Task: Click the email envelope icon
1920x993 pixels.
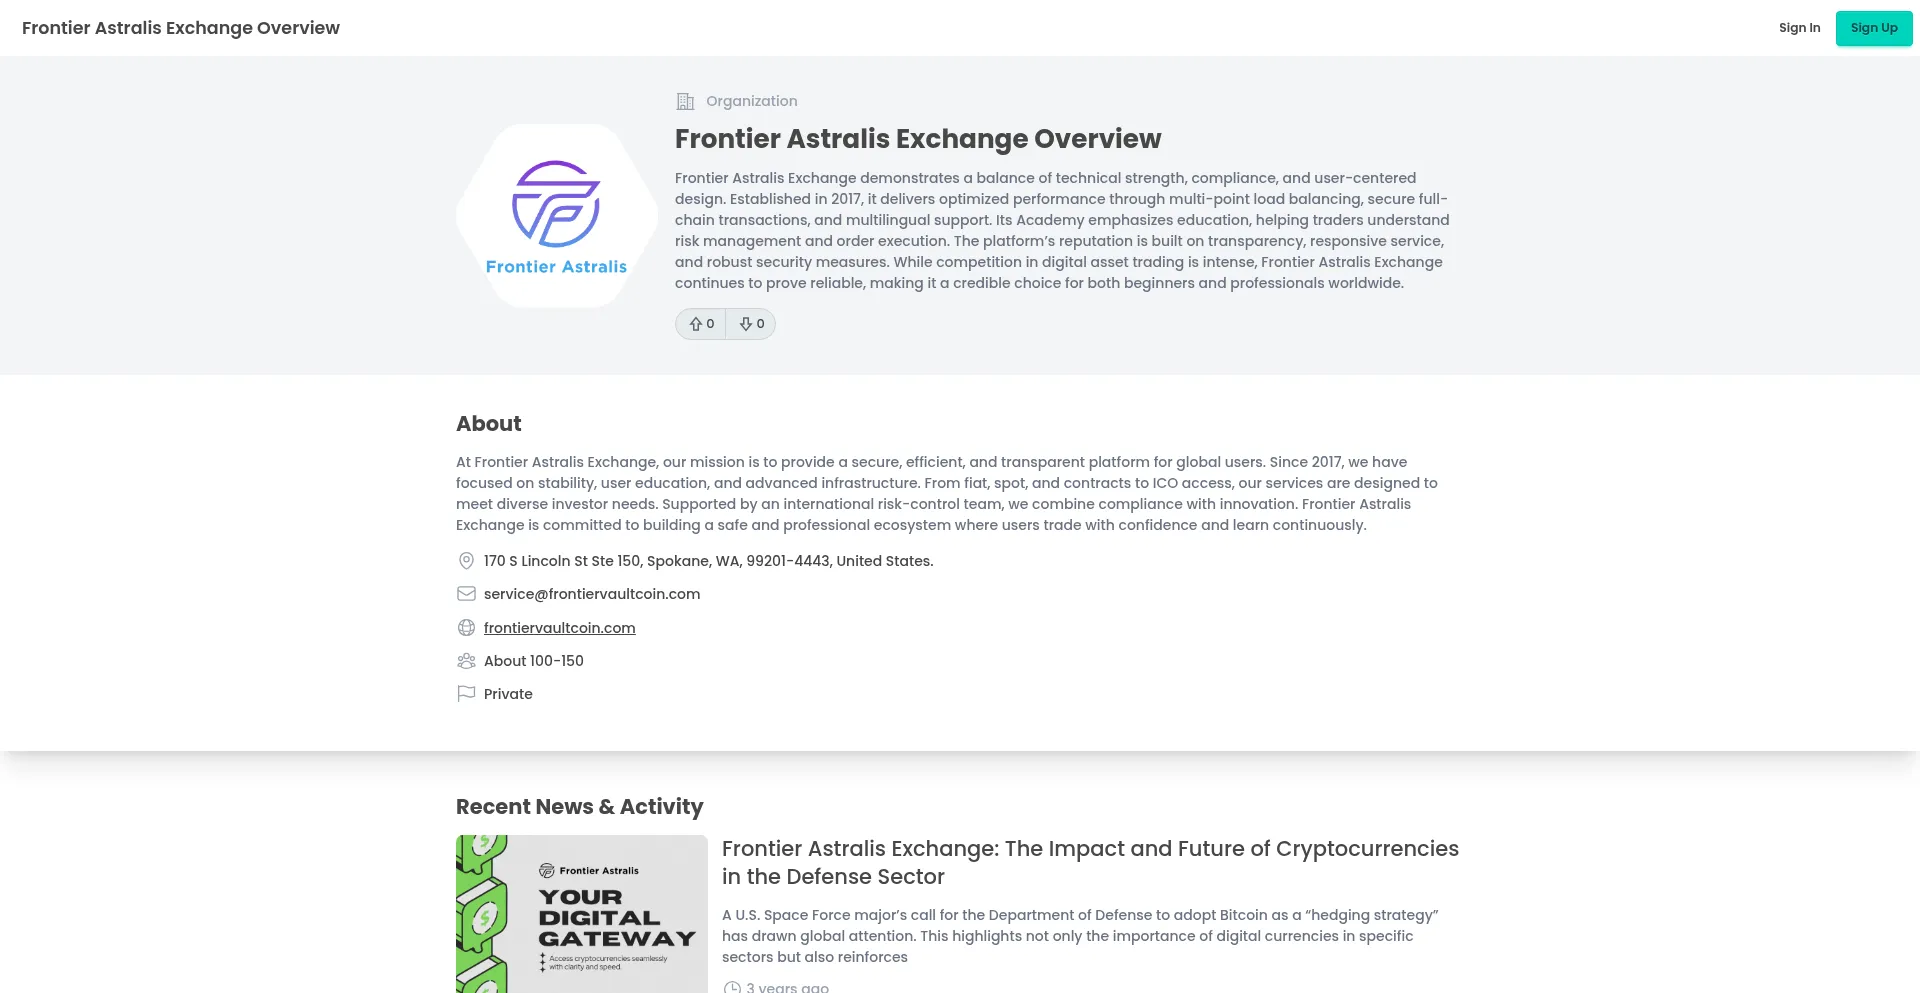Action: [x=466, y=594]
